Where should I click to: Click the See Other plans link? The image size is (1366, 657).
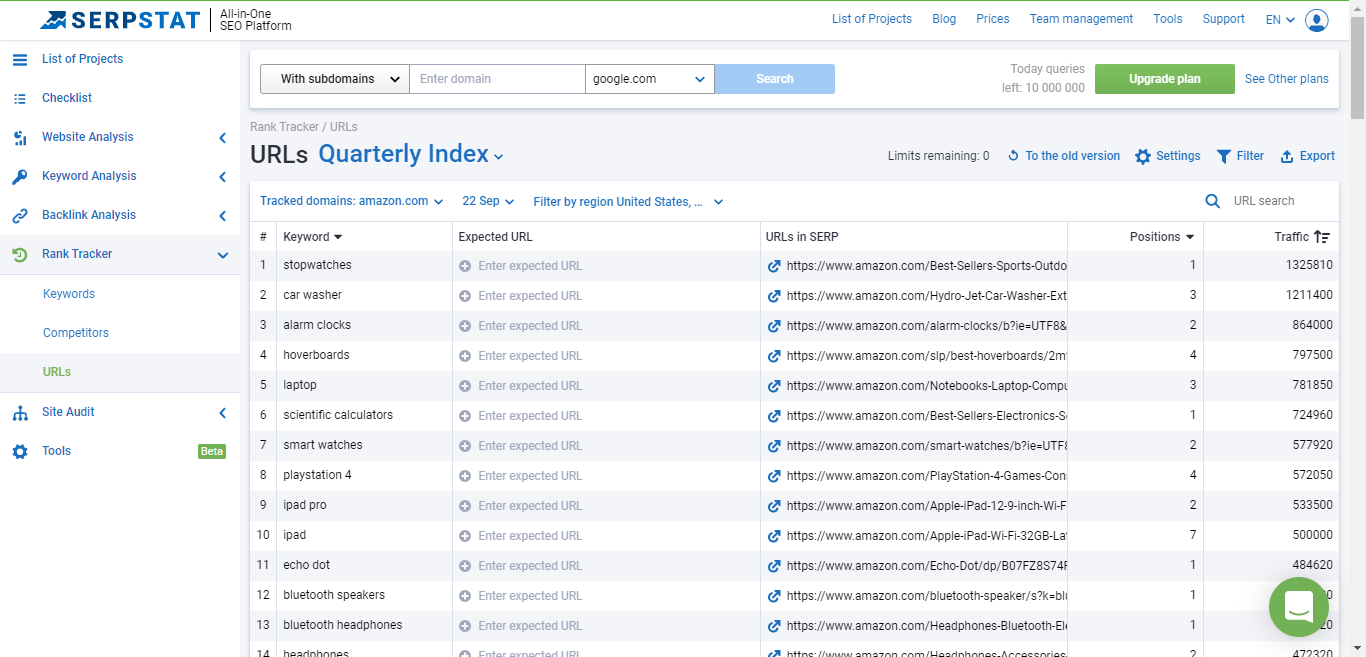[1287, 79]
